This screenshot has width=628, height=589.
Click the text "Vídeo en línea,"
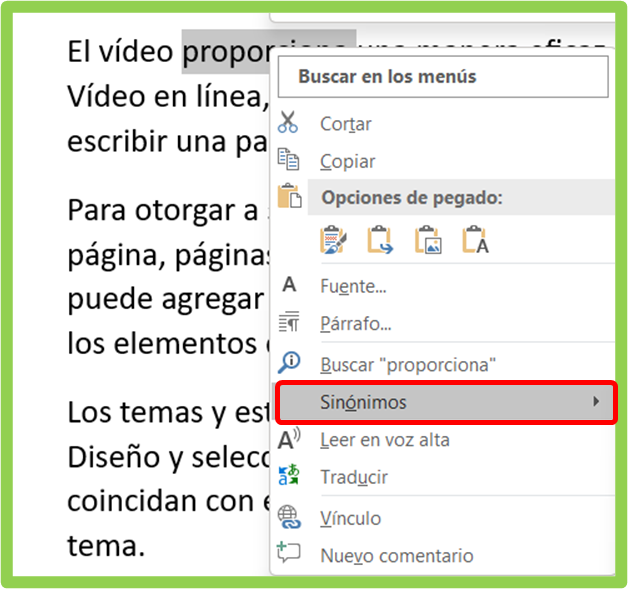[168, 97]
